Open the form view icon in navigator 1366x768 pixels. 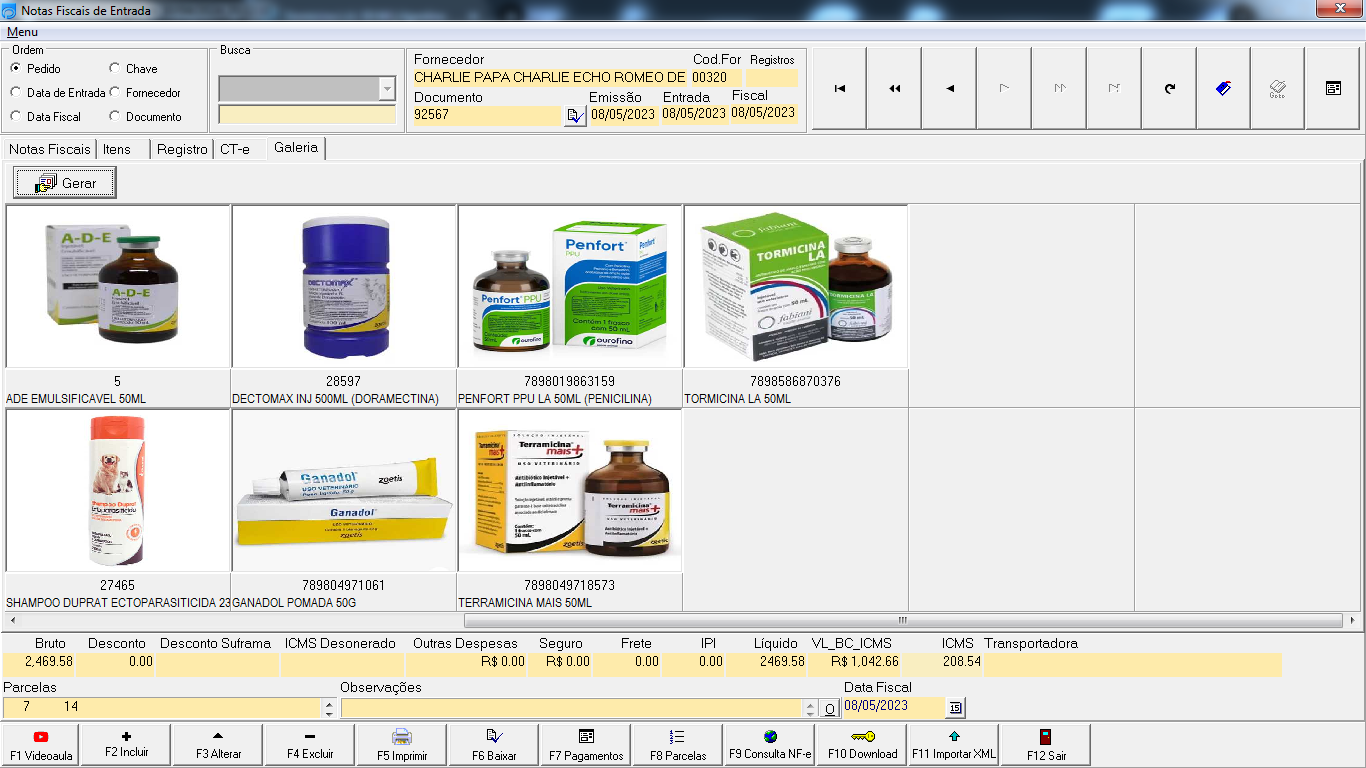click(x=1333, y=89)
